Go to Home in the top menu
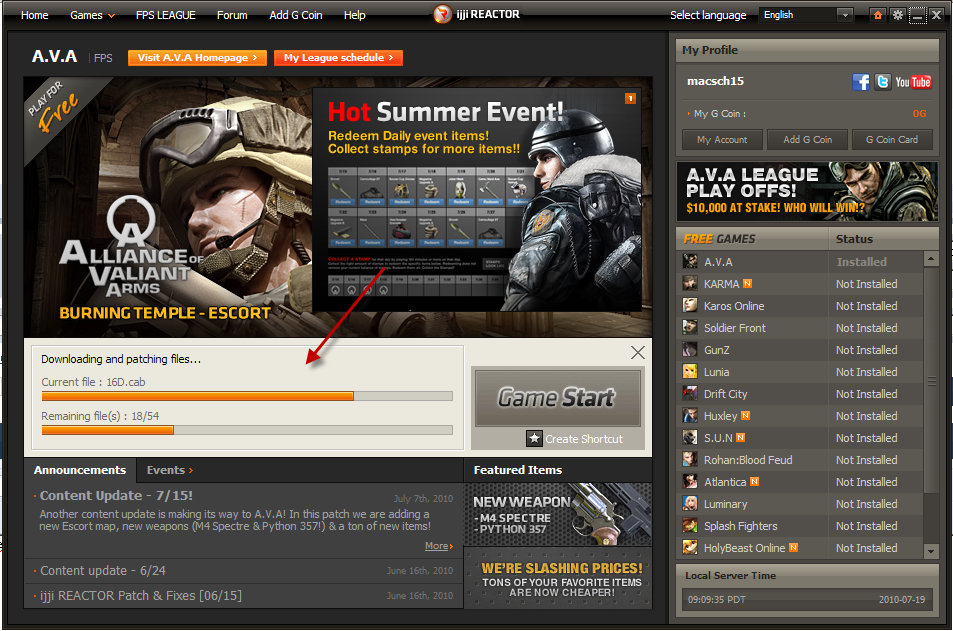The height and width of the screenshot is (631, 953). point(35,15)
